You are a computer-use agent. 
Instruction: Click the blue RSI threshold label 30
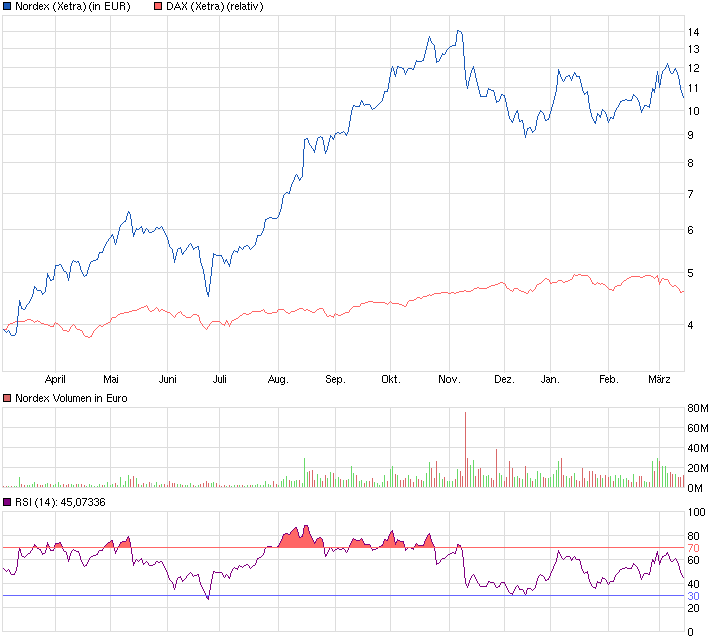[693, 596]
